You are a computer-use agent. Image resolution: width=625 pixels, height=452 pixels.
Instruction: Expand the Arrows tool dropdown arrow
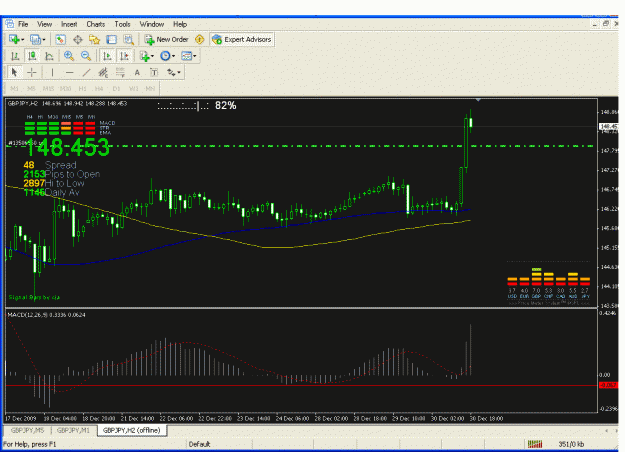pyautogui.click(x=179, y=73)
